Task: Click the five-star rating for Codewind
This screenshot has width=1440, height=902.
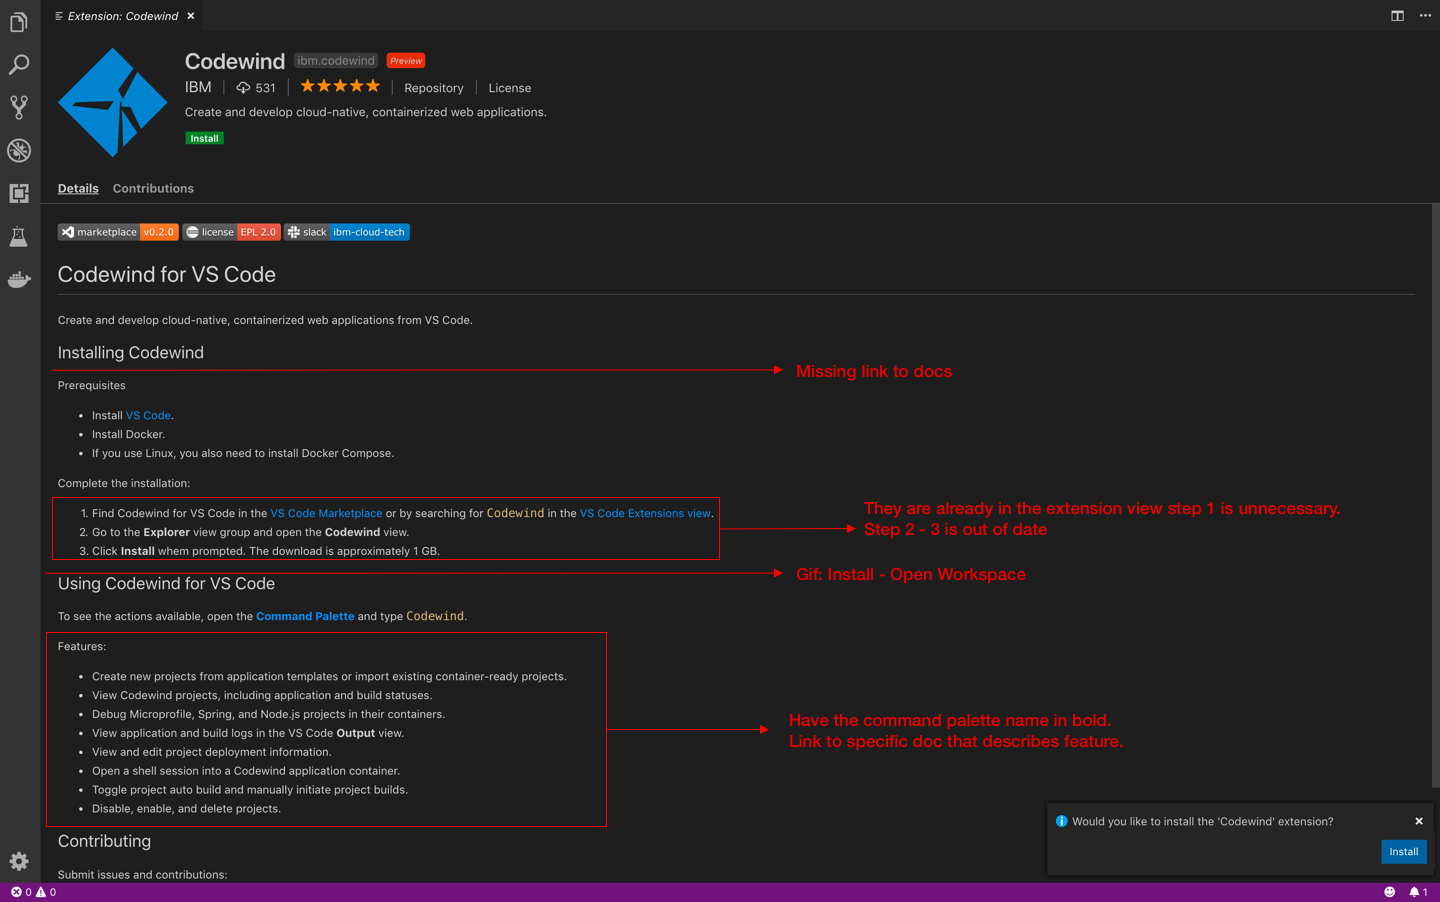Action: click(339, 86)
